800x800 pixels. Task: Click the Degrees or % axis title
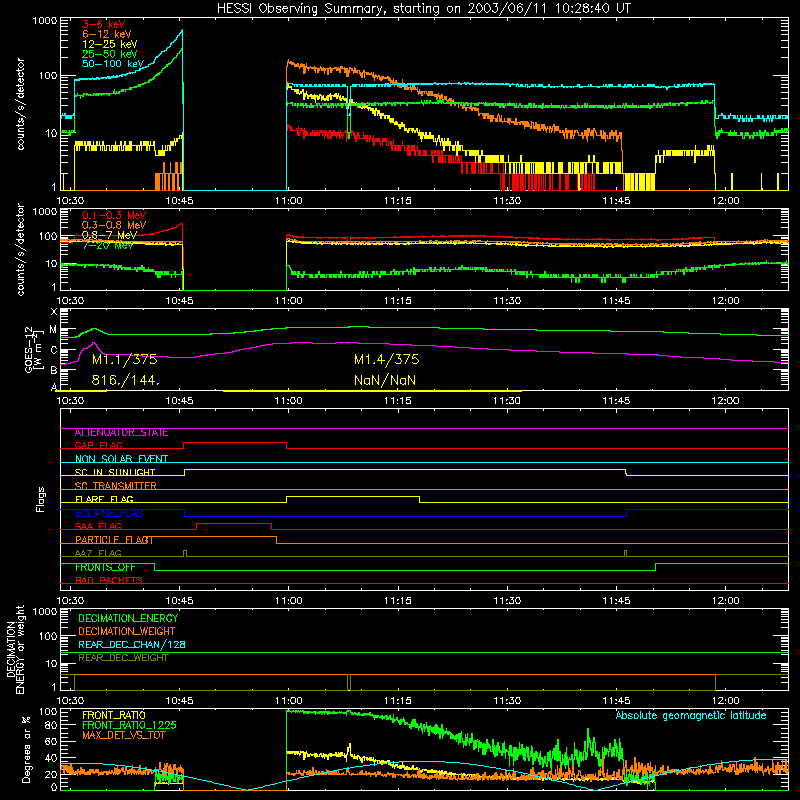(26, 749)
